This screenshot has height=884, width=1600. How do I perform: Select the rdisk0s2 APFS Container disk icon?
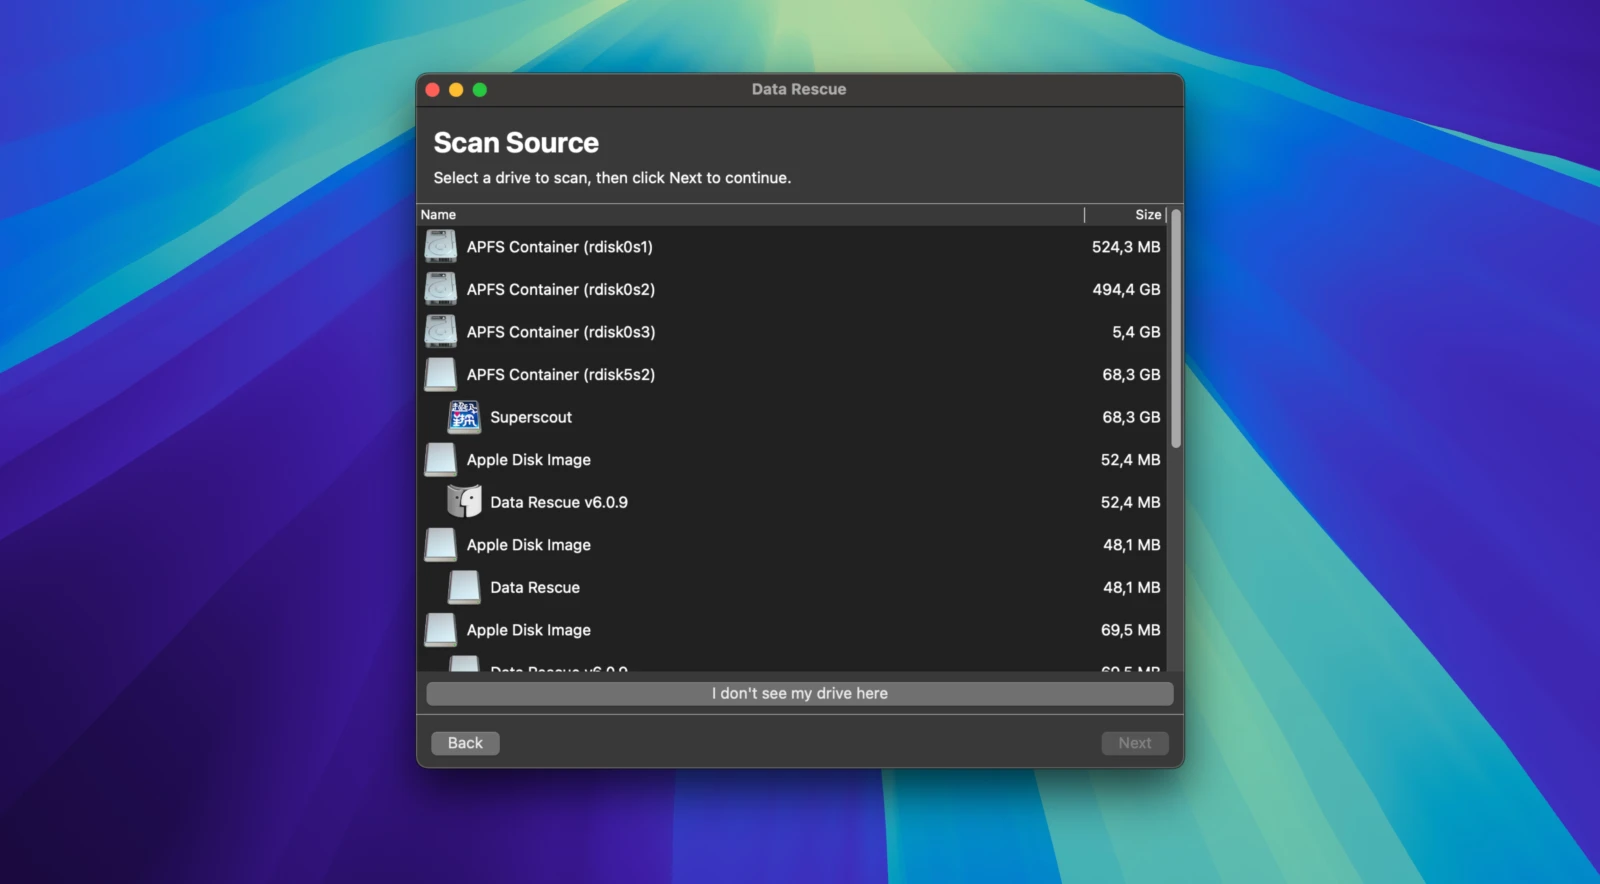click(440, 290)
